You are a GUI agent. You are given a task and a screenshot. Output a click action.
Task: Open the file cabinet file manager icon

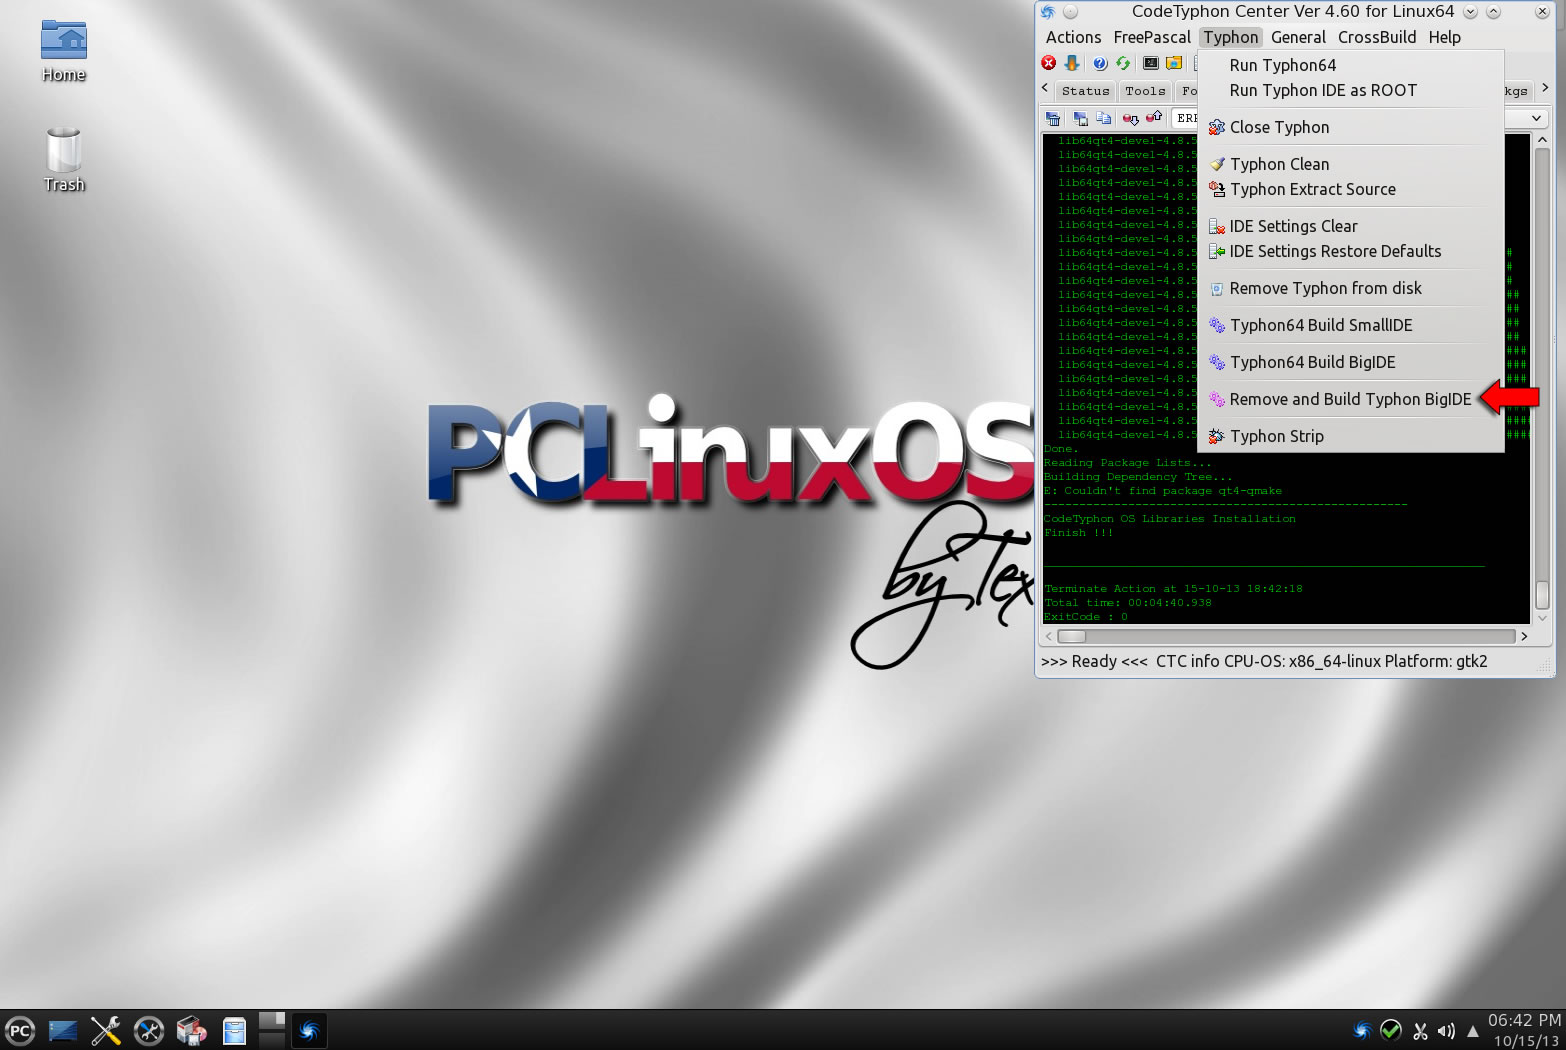pyautogui.click(x=234, y=1031)
